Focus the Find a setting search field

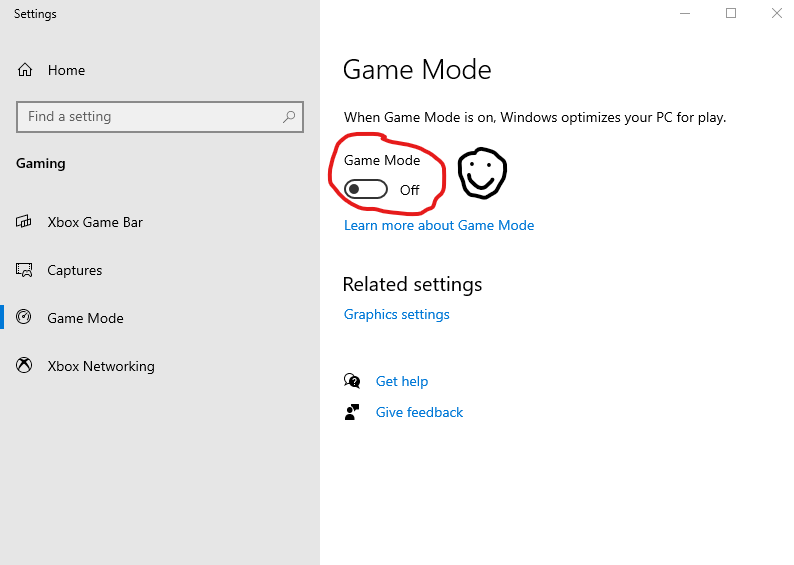point(150,117)
